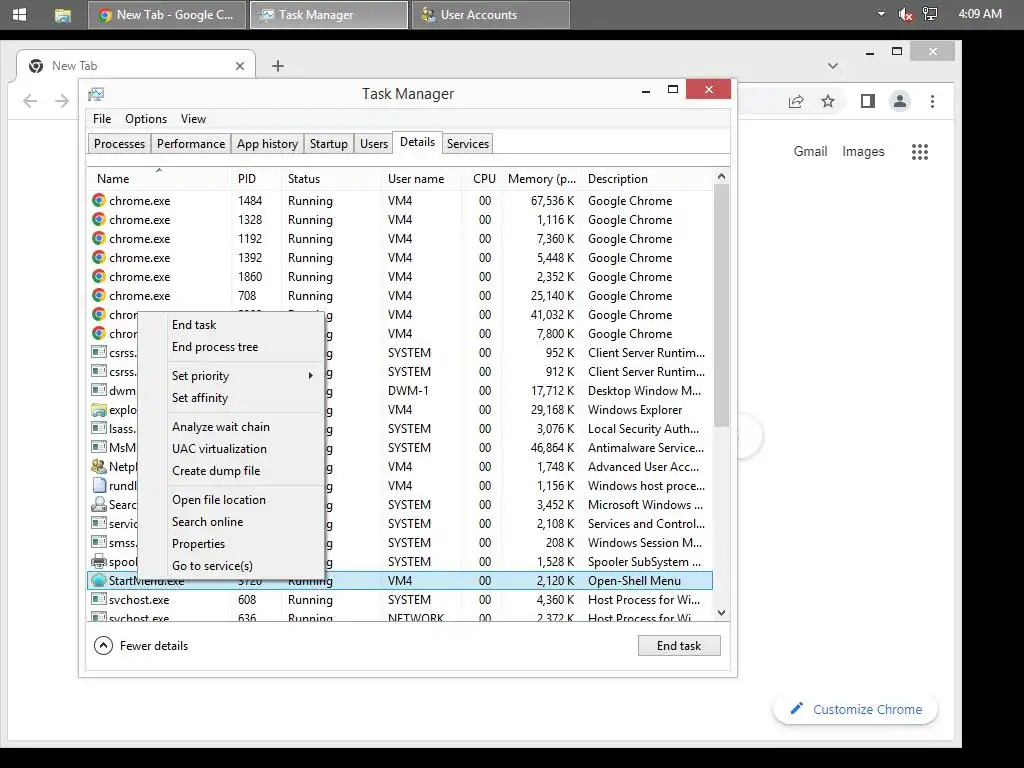Click the chrome.exe icon for PID 1328
Image resolution: width=1024 pixels, height=768 pixels.
(99, 219)
